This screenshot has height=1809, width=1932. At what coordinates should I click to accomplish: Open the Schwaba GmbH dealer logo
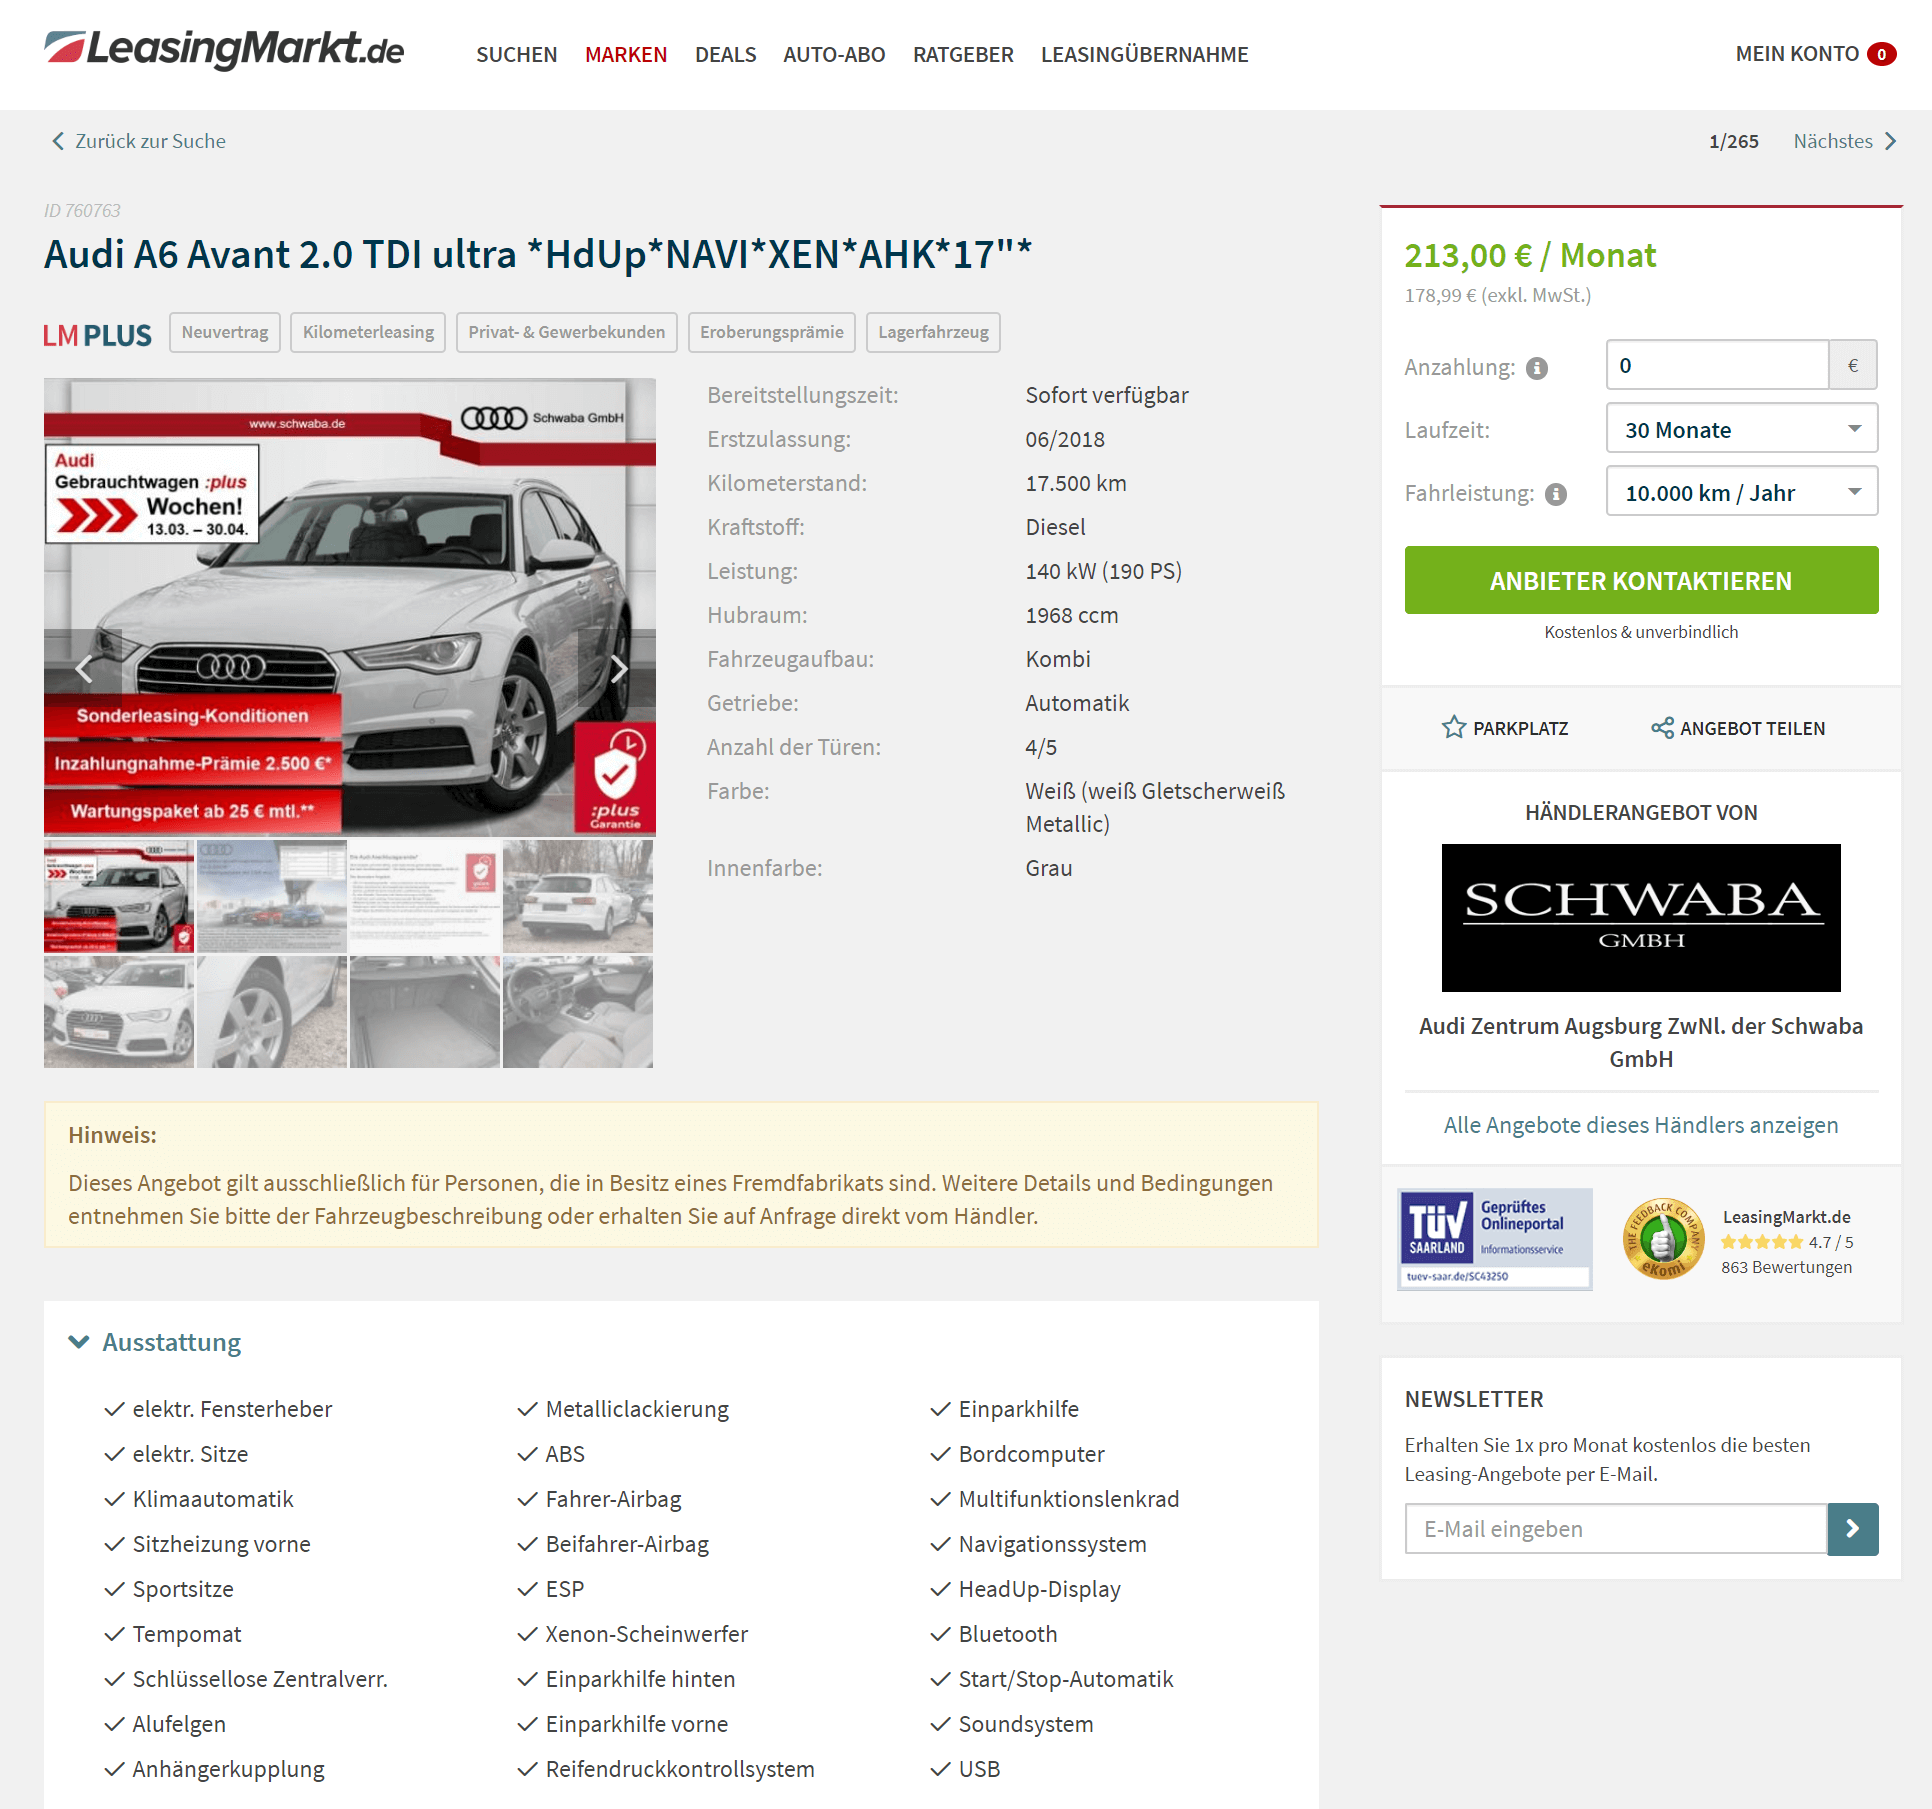pyautogui.click(x=1641, y=917)
